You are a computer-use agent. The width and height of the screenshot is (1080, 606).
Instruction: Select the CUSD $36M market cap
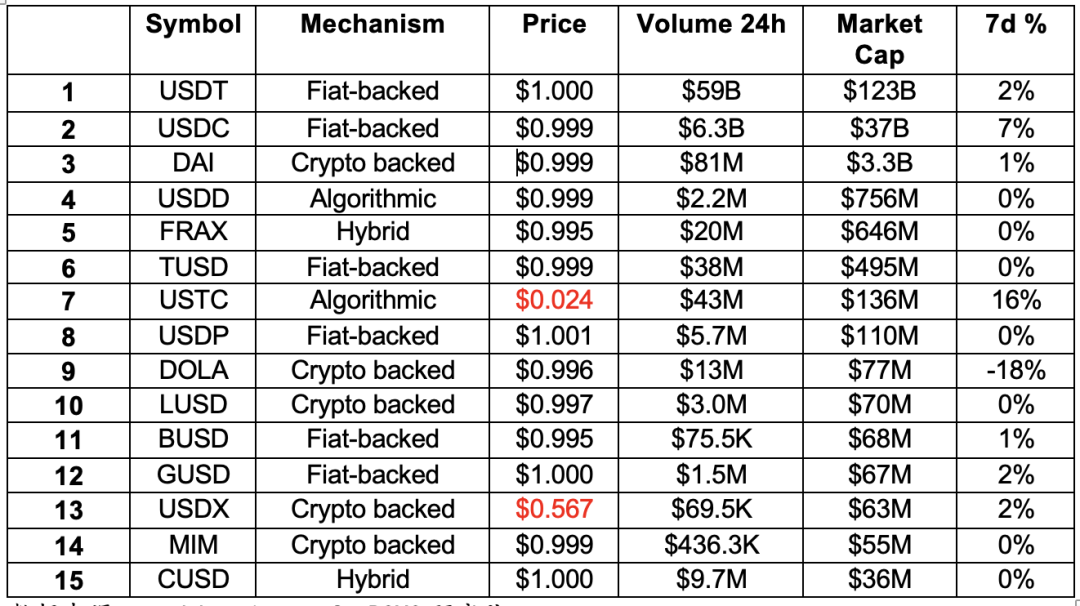point(880,580)
